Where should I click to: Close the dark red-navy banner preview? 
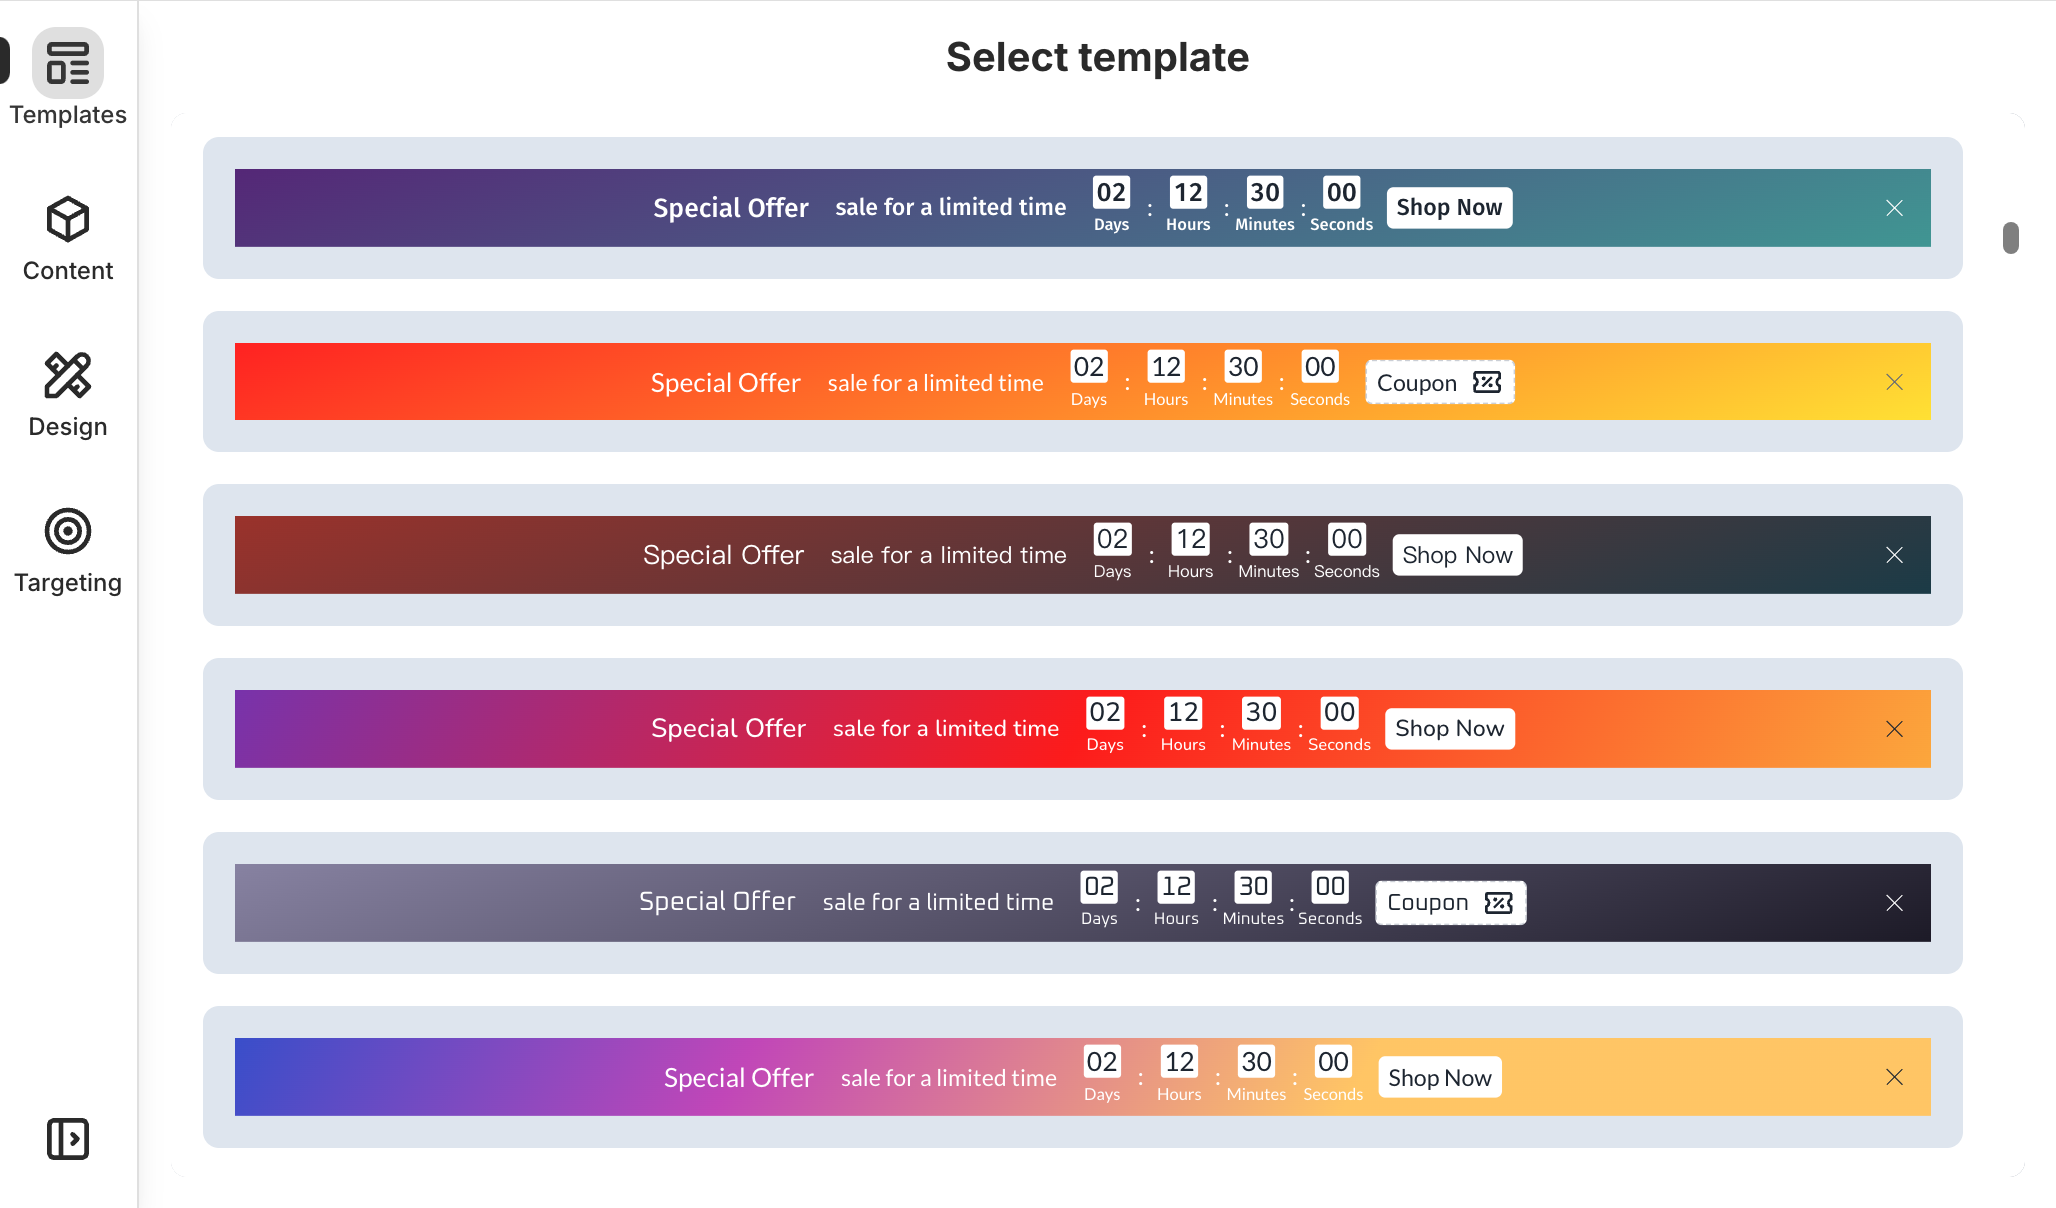click(x=1894, y=555)
